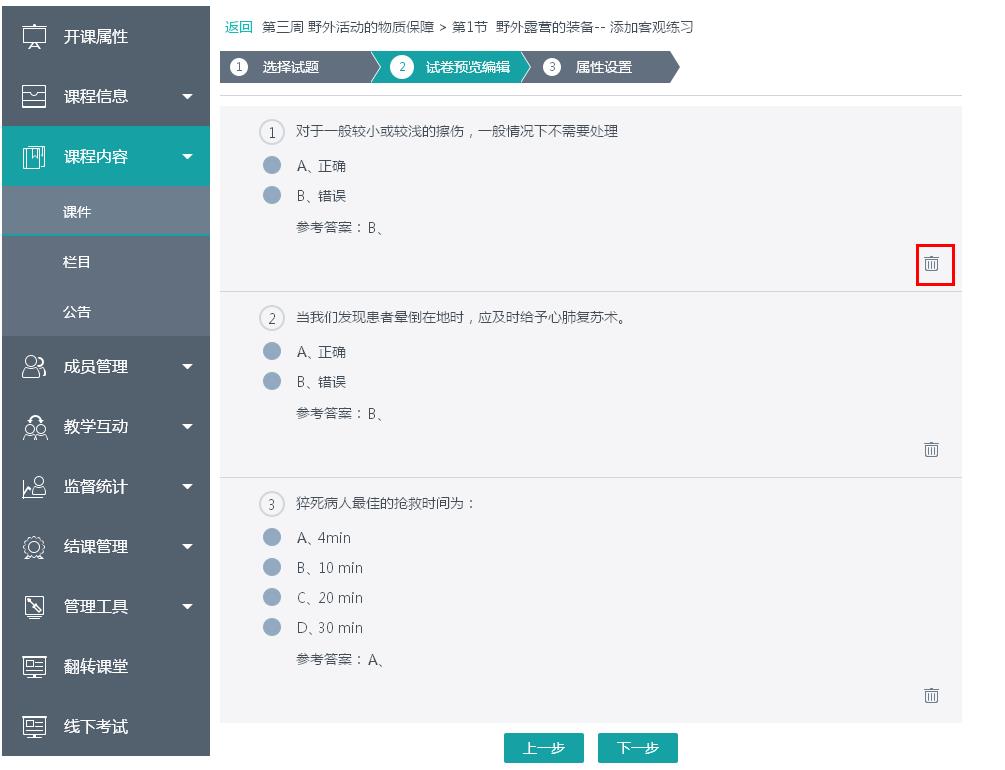Go back with the 上一步 button
This screenshot has width=1005, height=770.
pos(544,748)
